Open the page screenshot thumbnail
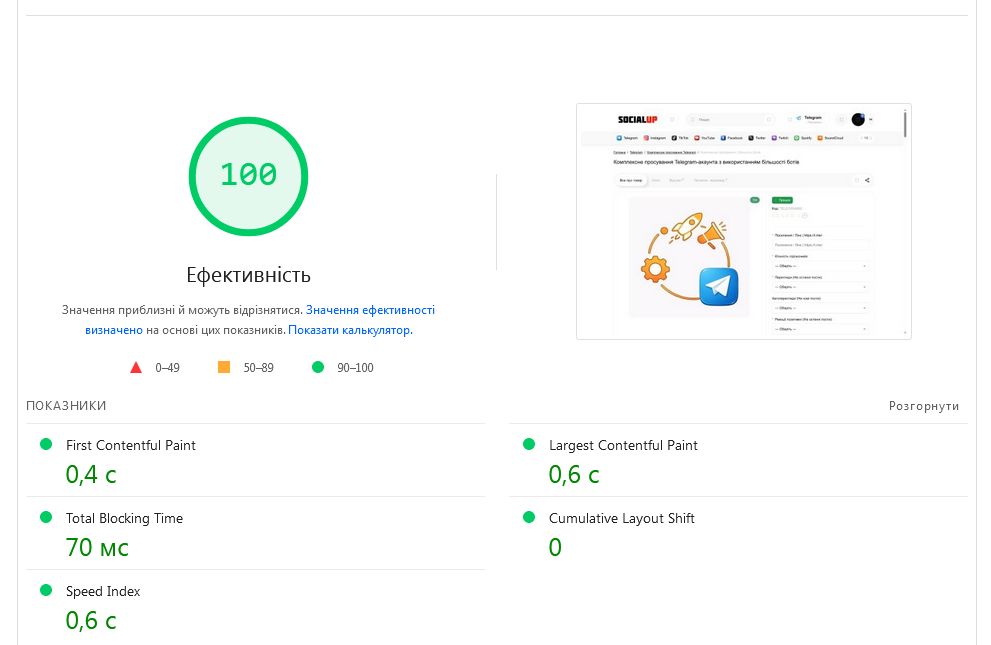The width and height of the screenshot is (991, 645). (x=743, y=221)
